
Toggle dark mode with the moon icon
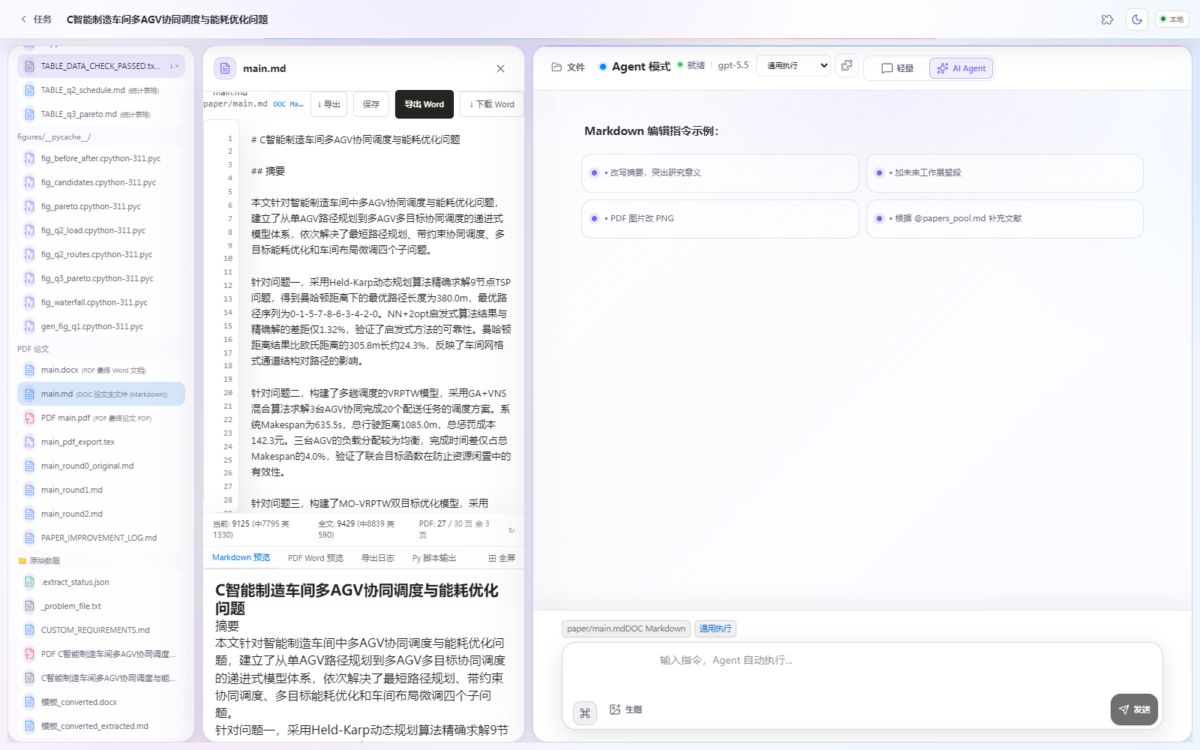1136,19
